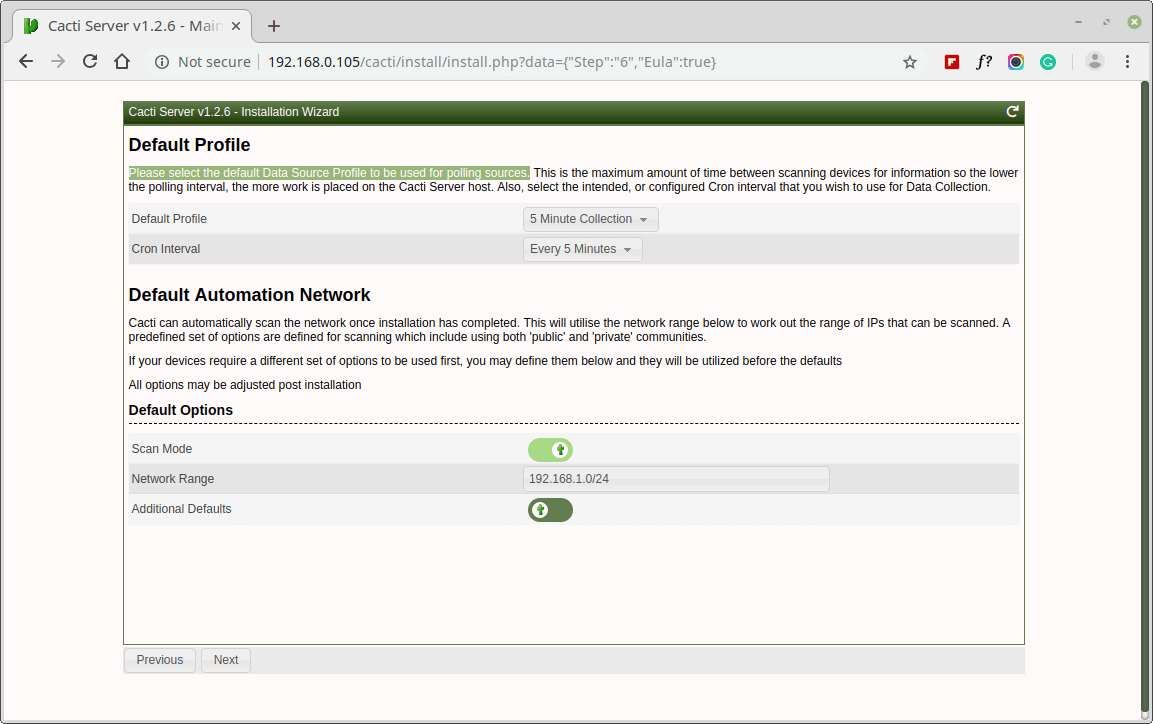The image size is (1153, 724).
Task: Click the Default Automation Network heading
Action: 249,295
